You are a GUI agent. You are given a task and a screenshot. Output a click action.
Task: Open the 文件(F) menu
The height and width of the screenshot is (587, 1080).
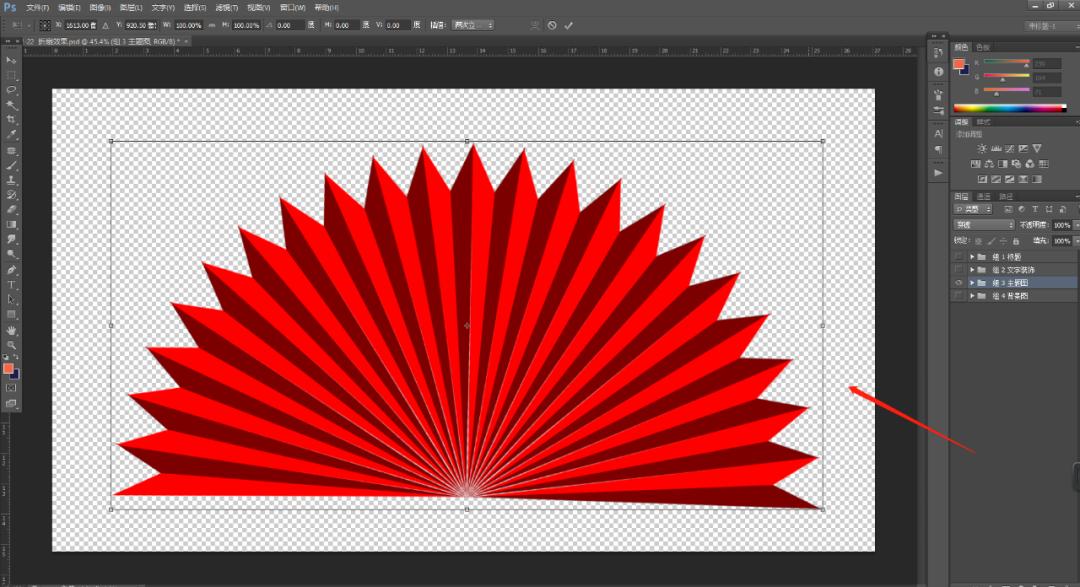(38, 7)
